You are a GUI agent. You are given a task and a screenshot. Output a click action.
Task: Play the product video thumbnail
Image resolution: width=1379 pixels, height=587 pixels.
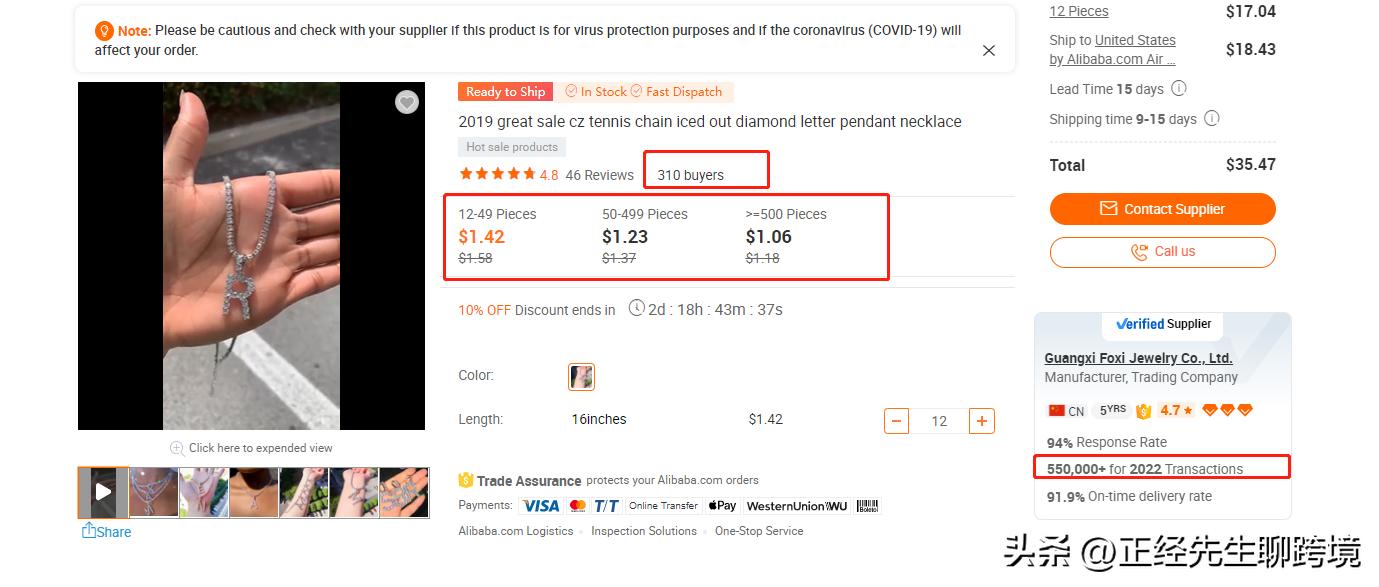(x=103, y=492)
